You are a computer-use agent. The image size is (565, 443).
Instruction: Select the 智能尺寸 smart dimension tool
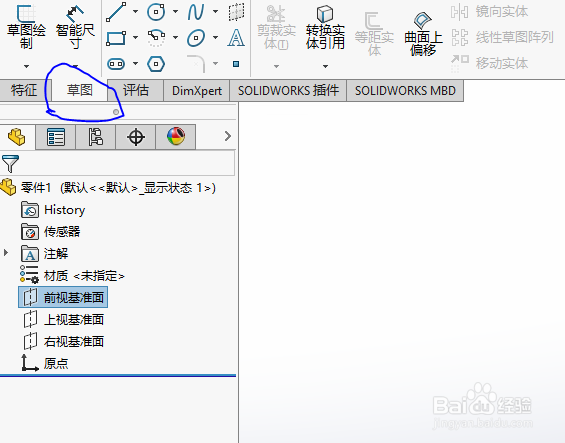pyautogui.click(x=75, y=27)
